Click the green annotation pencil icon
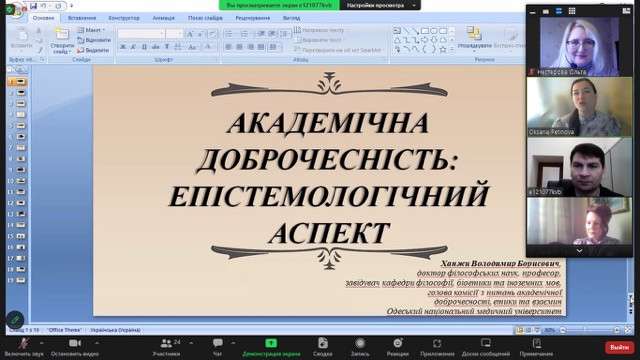Screen dimensions: 640x360 (15, 320)
